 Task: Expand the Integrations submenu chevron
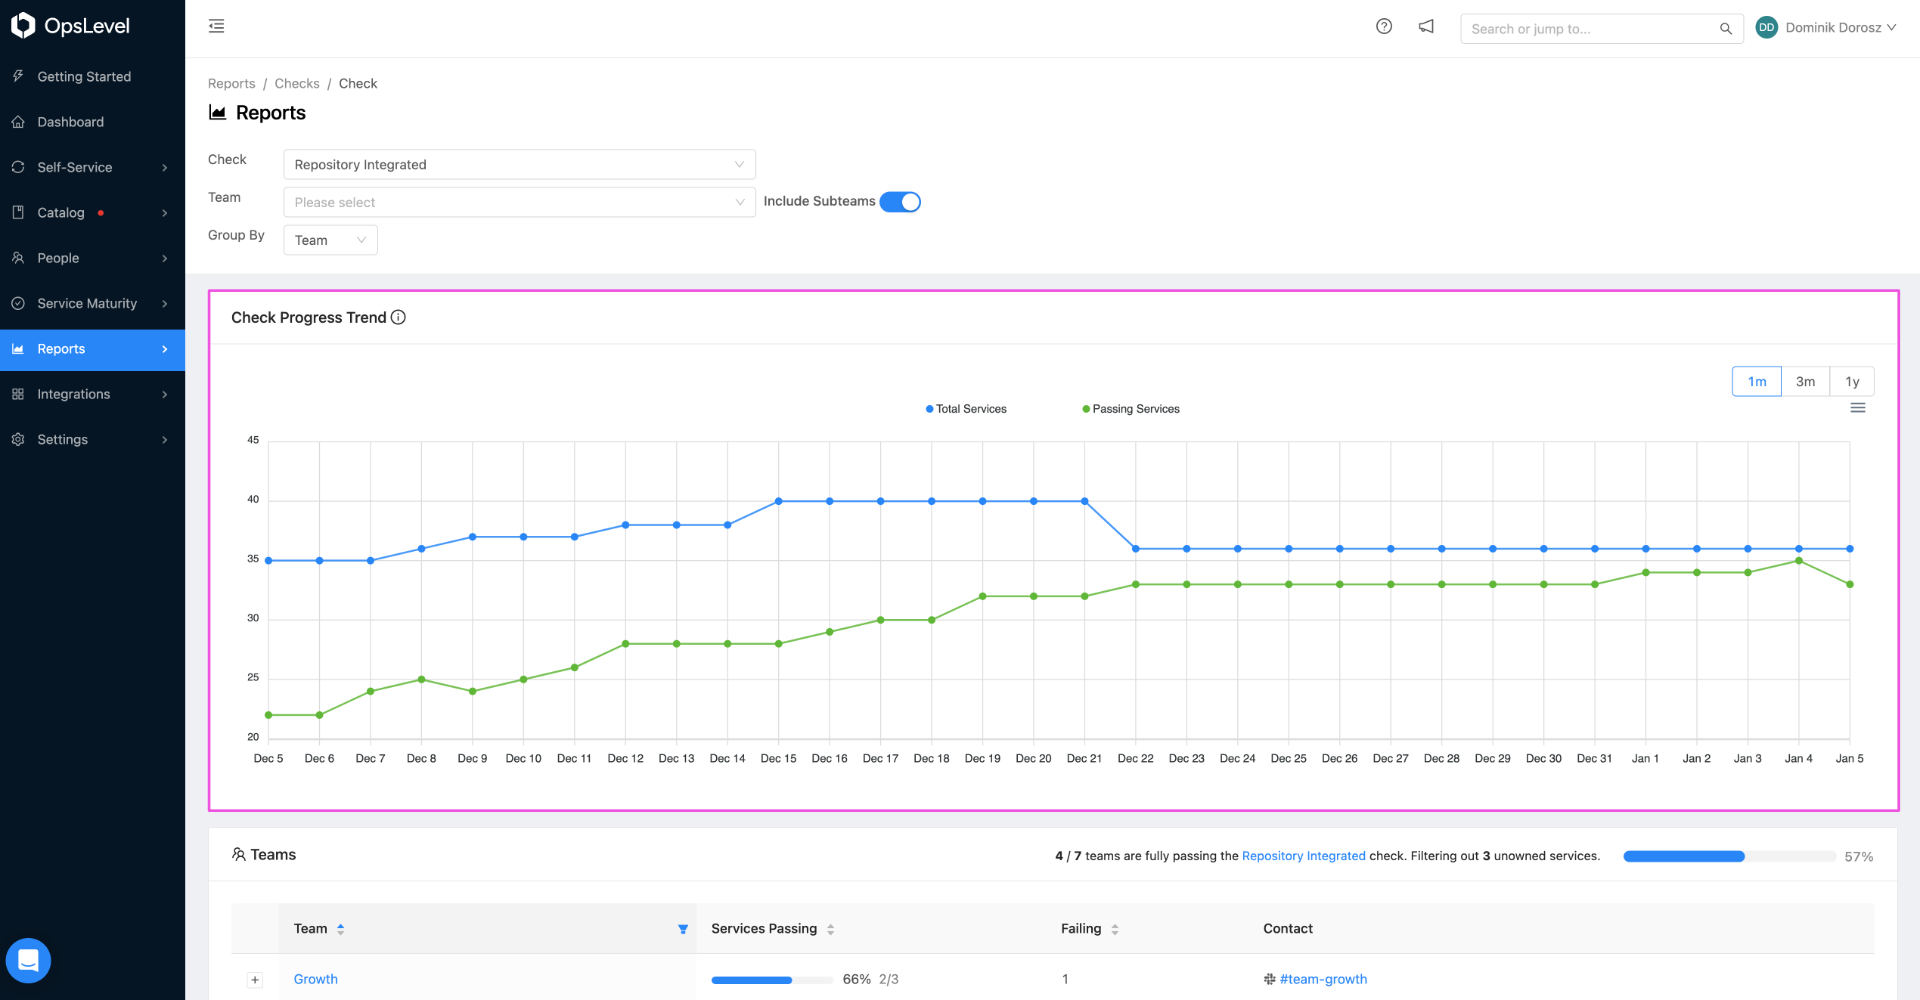[165, 394]
